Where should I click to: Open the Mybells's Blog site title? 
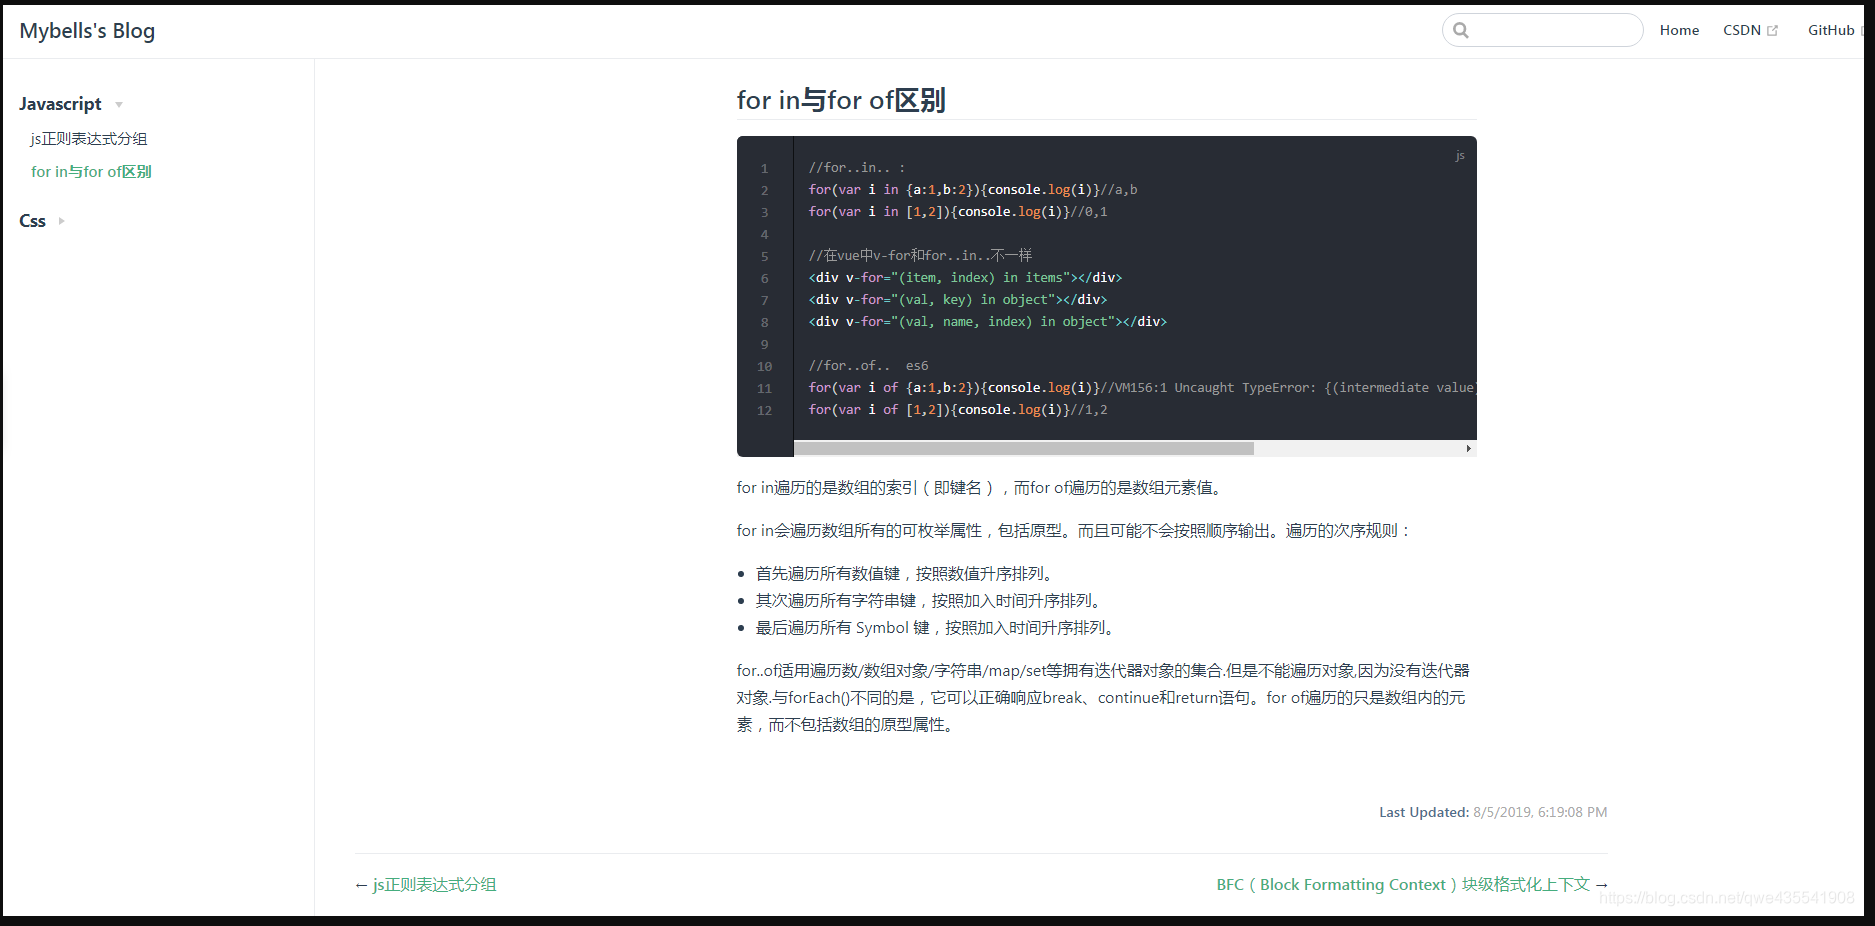tap(87, 31)
